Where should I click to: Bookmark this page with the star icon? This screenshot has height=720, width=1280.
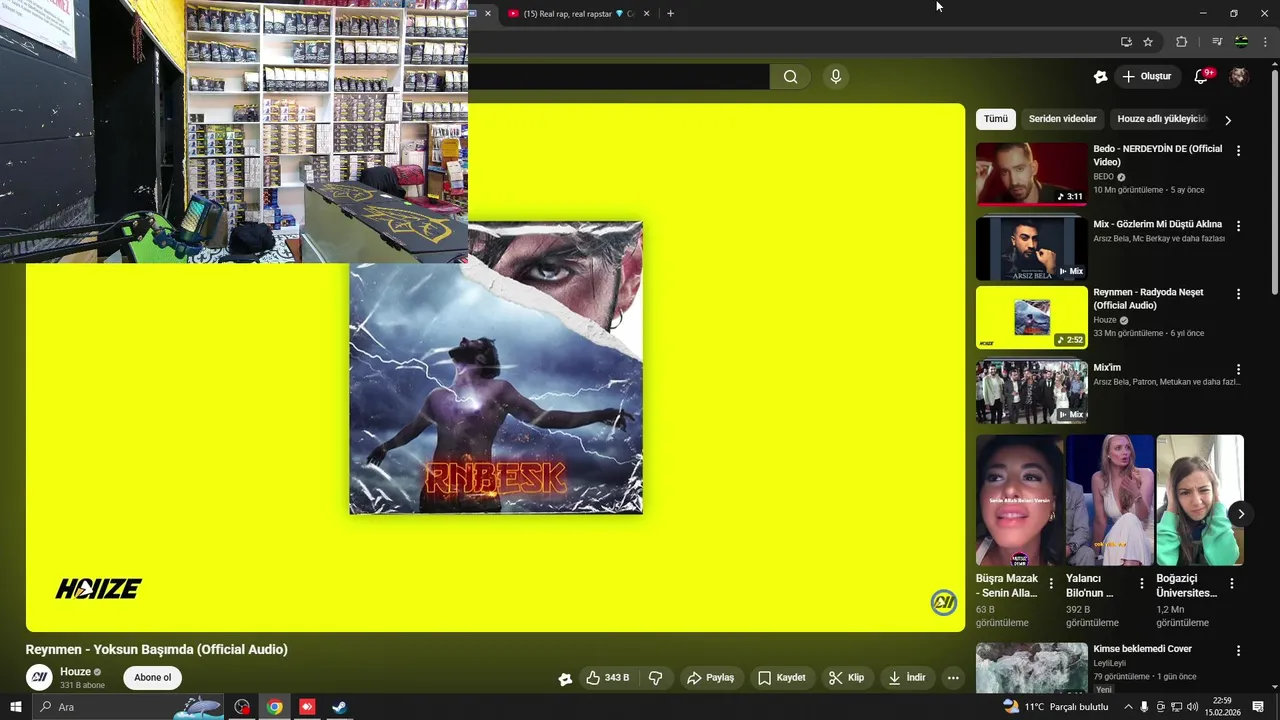(x=1148, y=42)
